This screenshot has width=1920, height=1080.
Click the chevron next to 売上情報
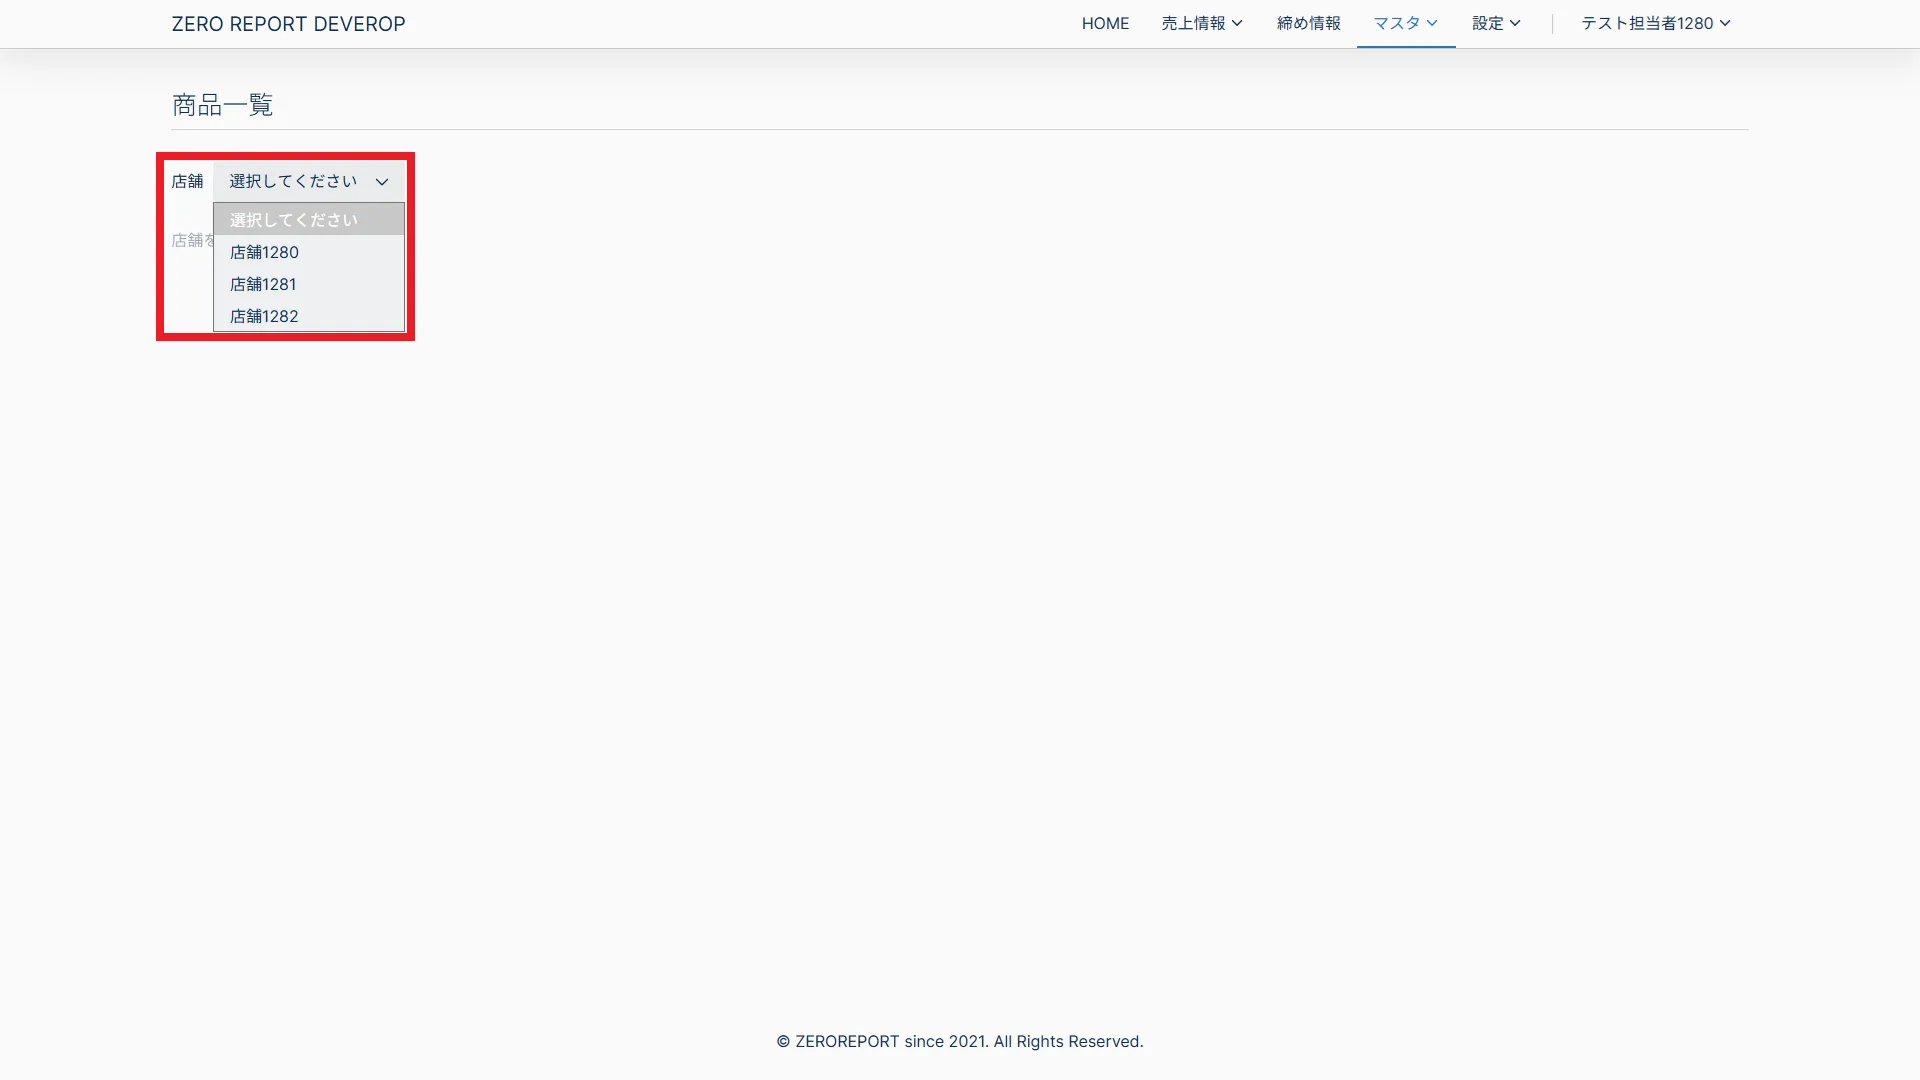(x=1238, y=24)
